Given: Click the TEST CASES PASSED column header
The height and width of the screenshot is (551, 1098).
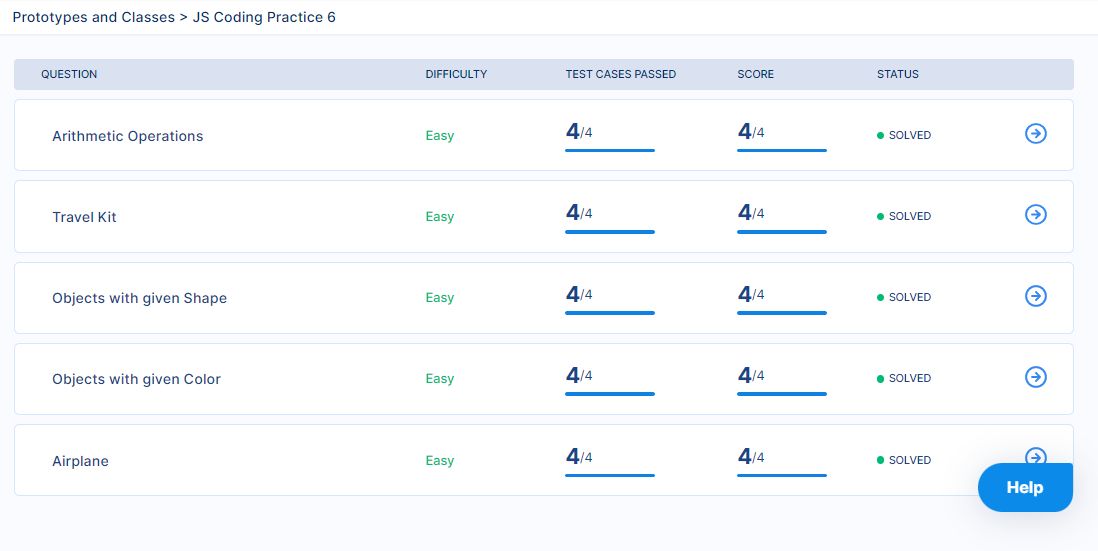Looking at the screenshot, I should (620, 74).
